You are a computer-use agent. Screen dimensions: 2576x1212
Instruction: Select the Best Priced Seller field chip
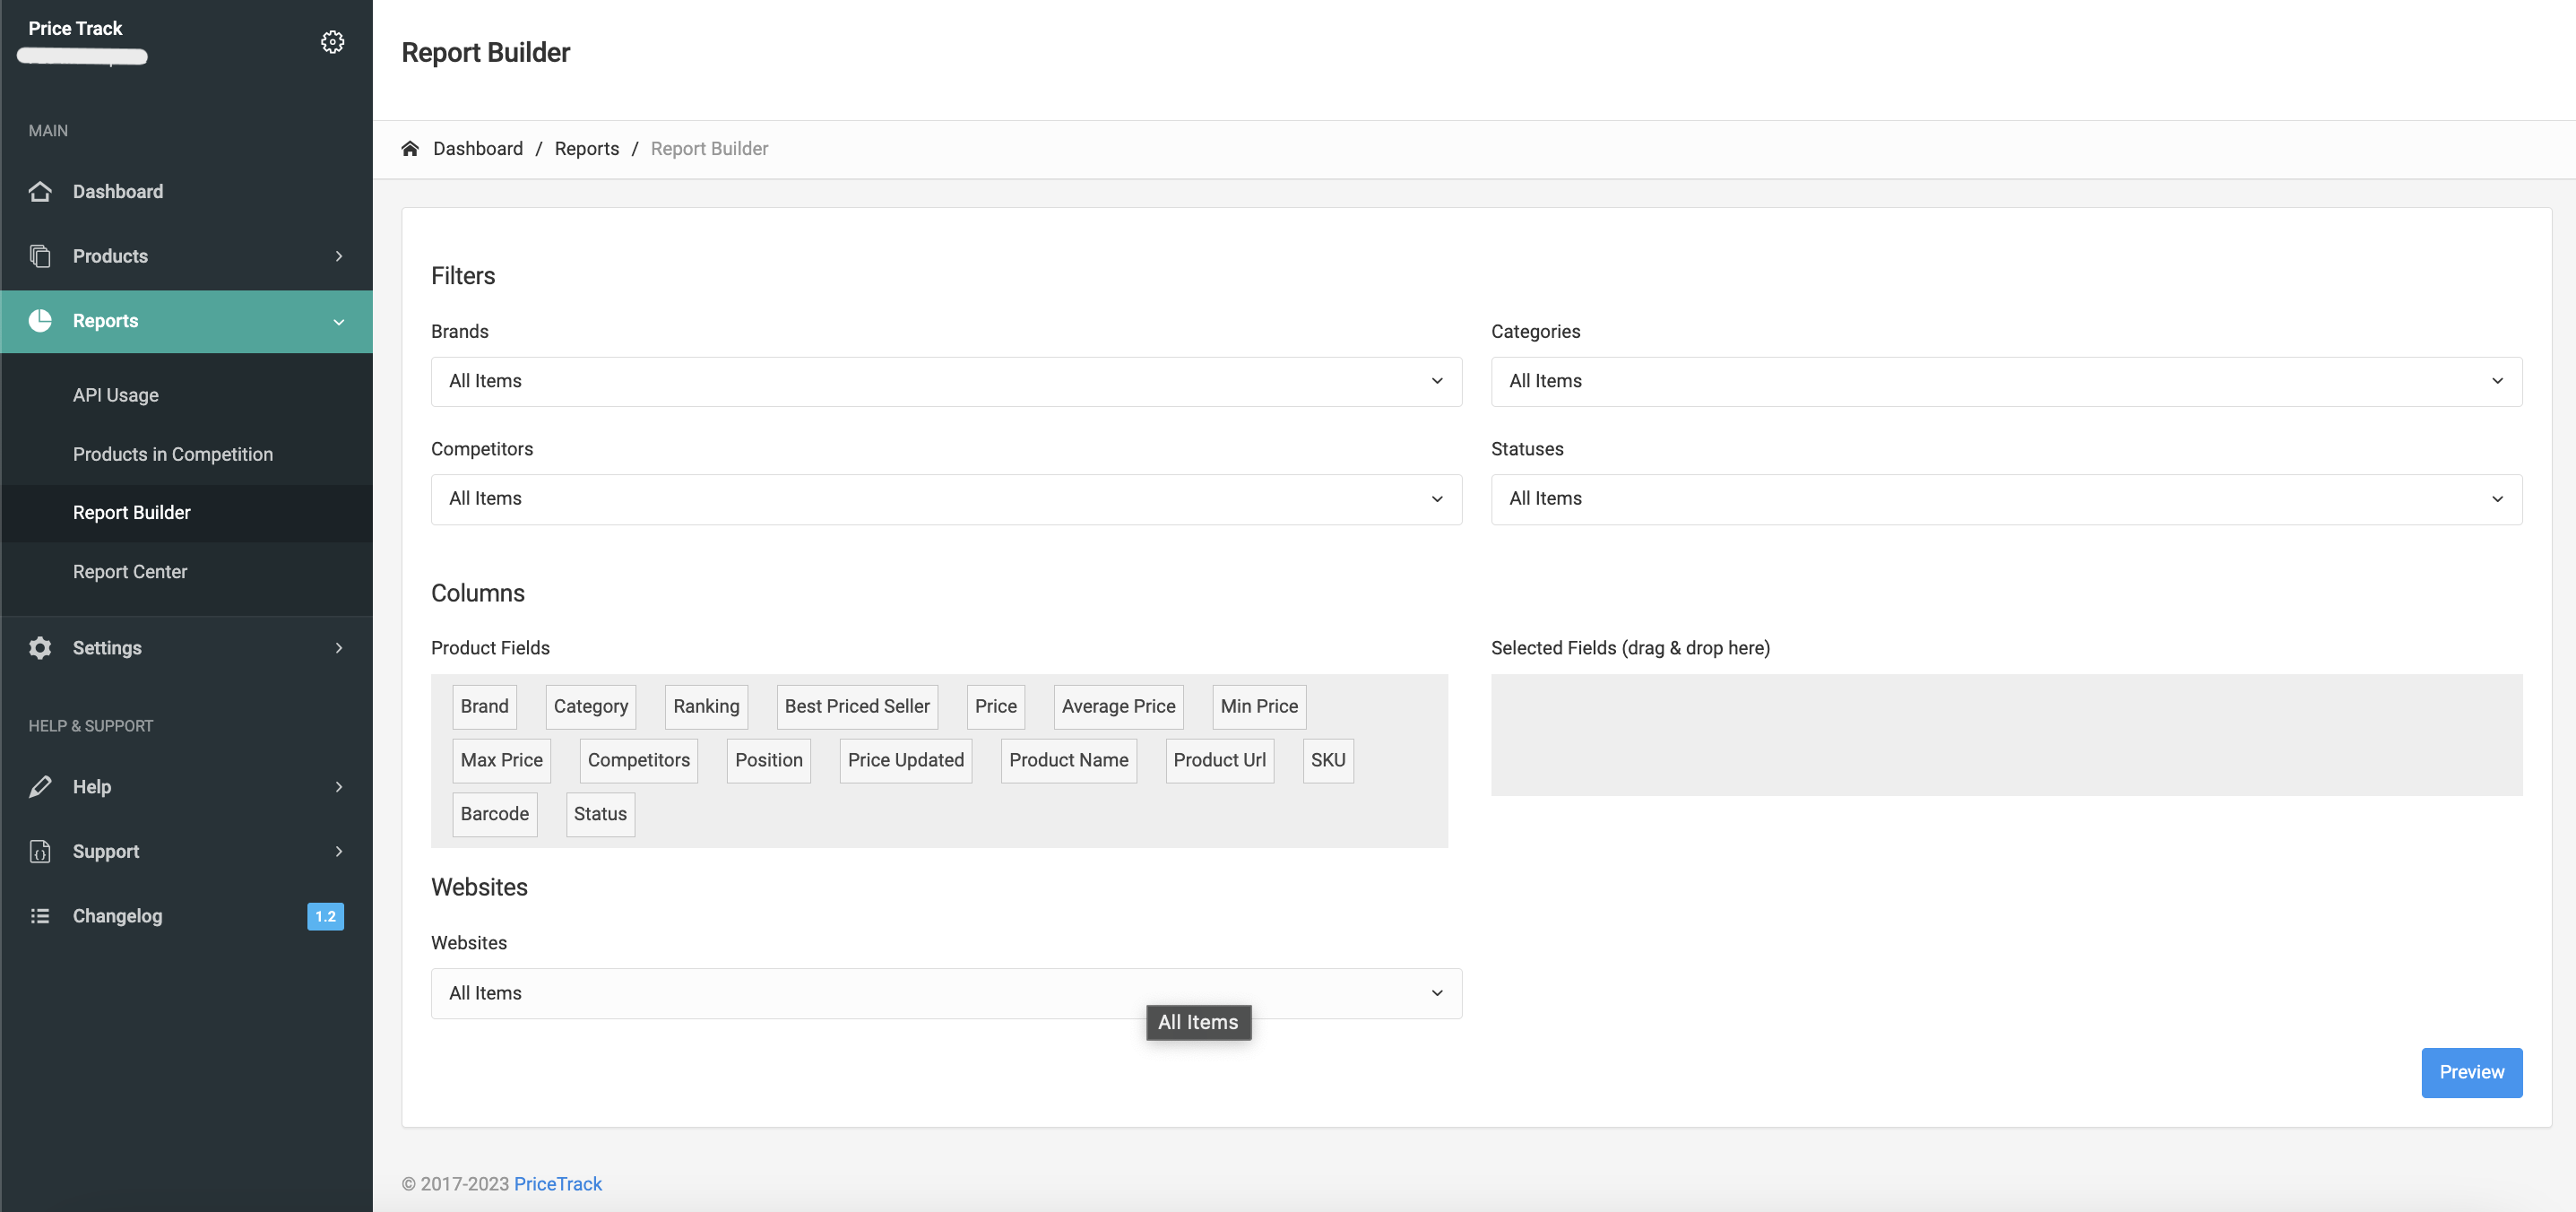click(856, 706)
